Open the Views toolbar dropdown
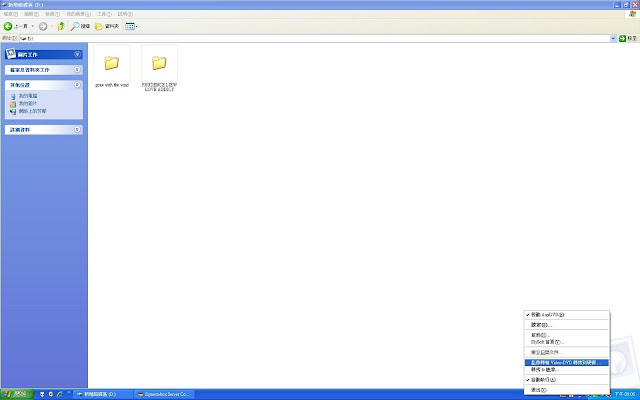The width and height of the screenshot is (640, 400). (x=131, y=27)
